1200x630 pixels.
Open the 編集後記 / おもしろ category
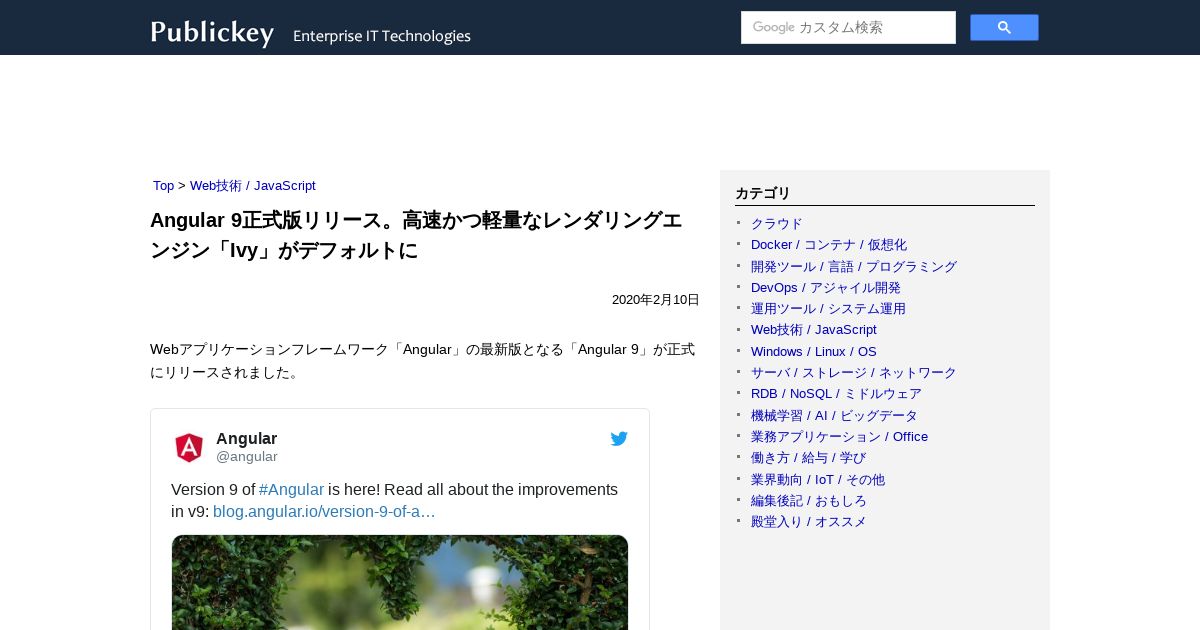pyautogui.click(x=809, y=501)
